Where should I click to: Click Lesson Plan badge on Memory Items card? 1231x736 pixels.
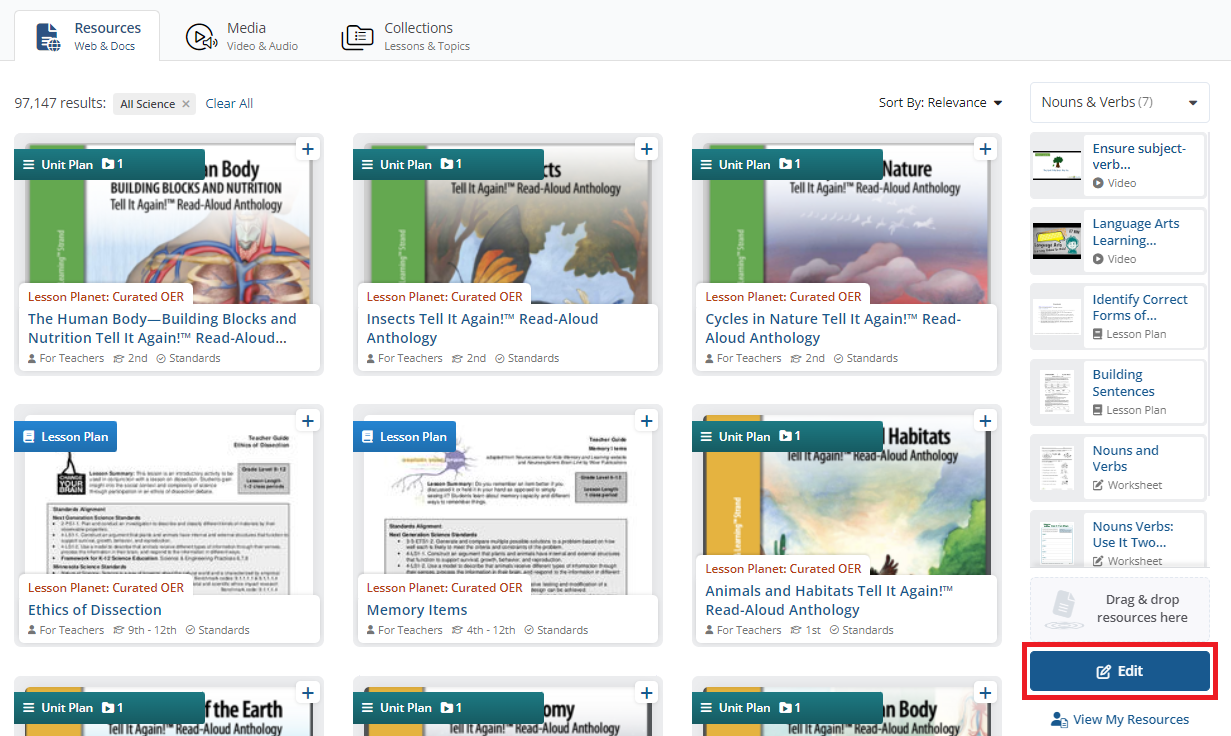click(x=404, y=436)
